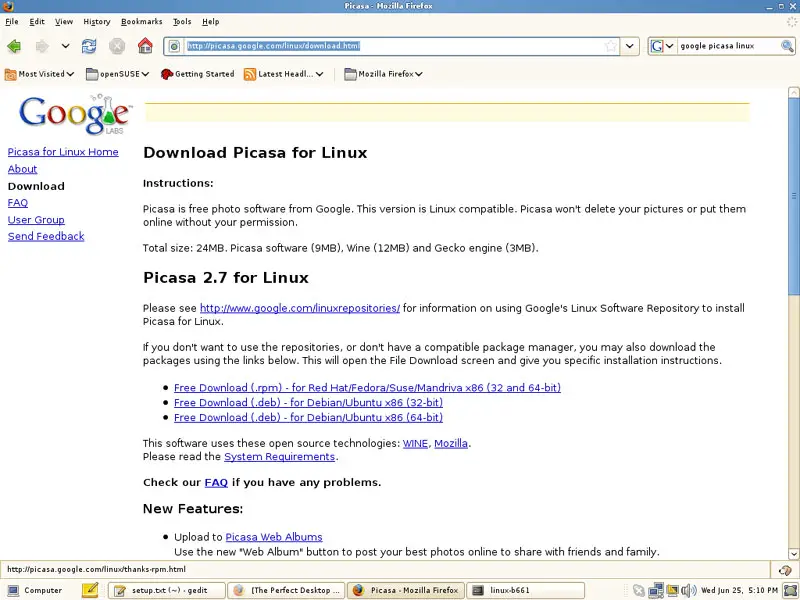
Task: Bookmark this page with the star icon
Action: [610, 46]
